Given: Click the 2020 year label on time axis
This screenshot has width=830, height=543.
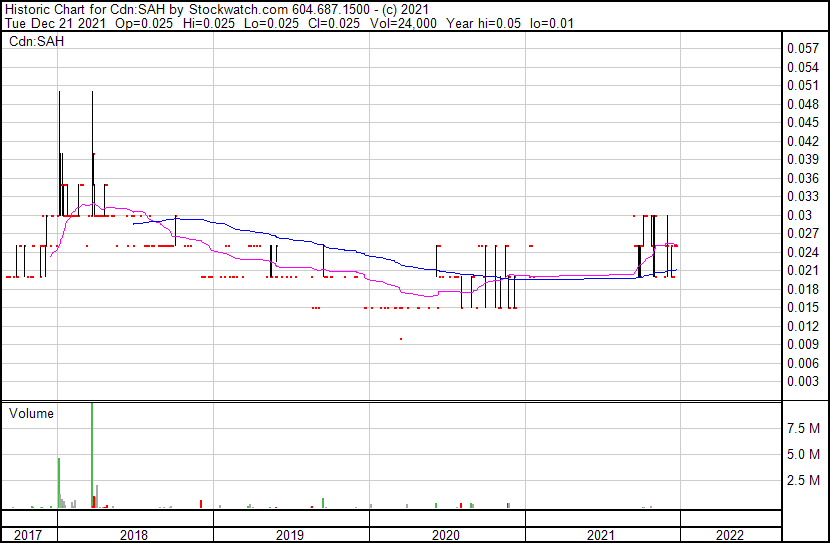Looking at the screenshot, I should click(445, 535).
